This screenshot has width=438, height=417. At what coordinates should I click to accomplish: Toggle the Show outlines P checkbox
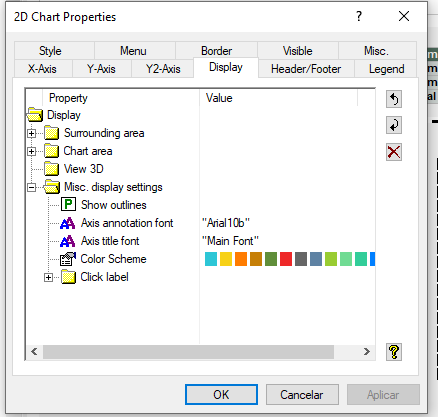pos(68,204)
